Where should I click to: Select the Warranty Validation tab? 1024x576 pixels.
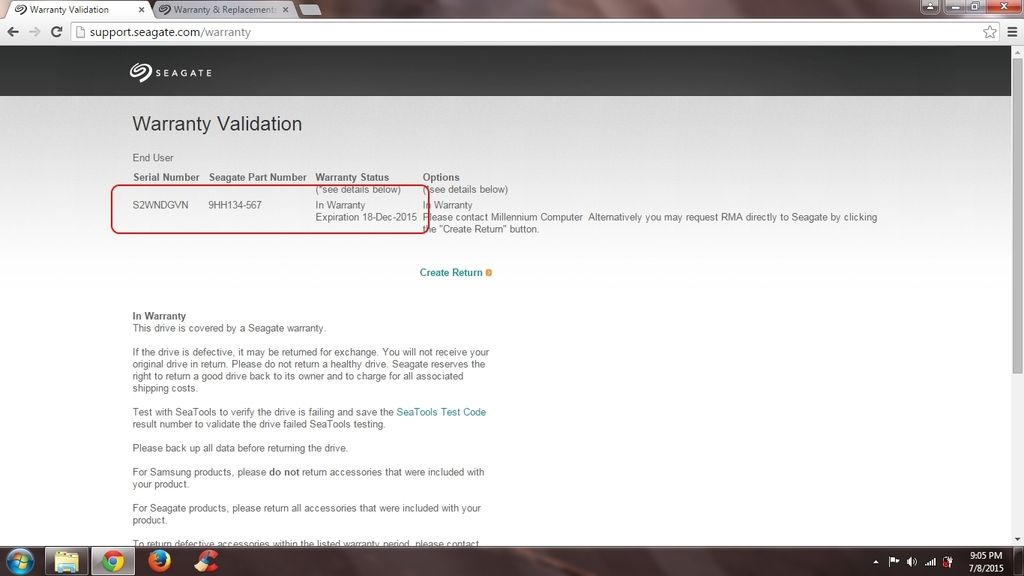[77, 10]
